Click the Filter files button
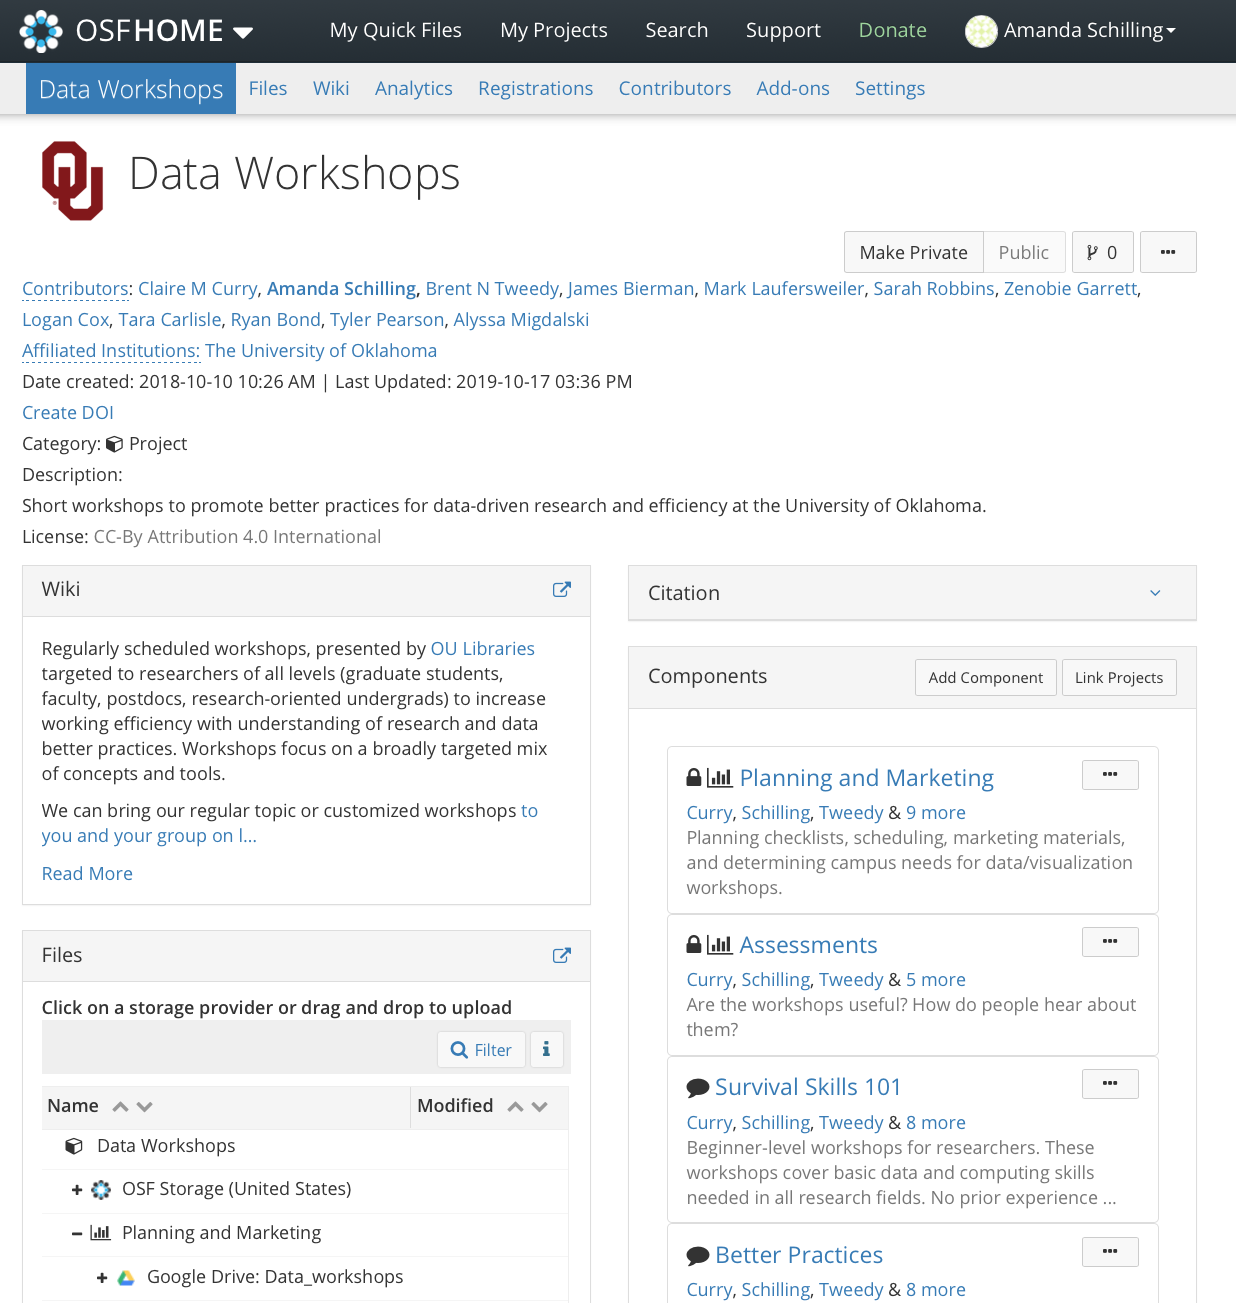Image resolution: width=1236 pixels, height=1303 pixels. coord(481,1049)
